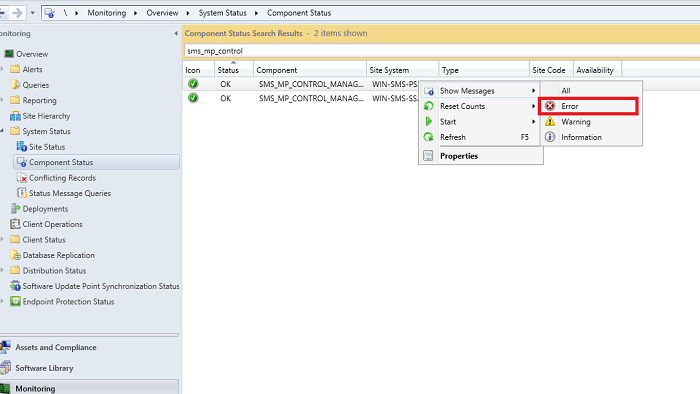This screenshot has height=394, width=700.
Task: Select the Database Replication tree item
Action: click(58, 255)
